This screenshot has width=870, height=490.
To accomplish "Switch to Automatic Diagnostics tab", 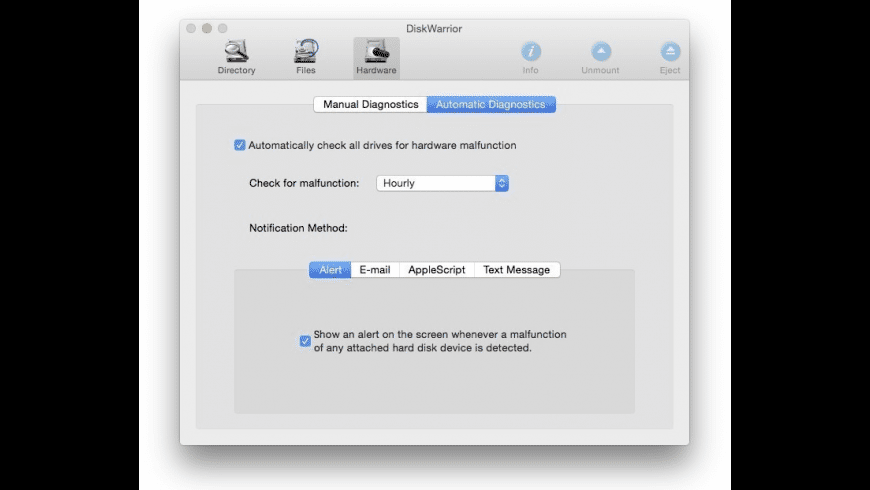I will (491, 104).
